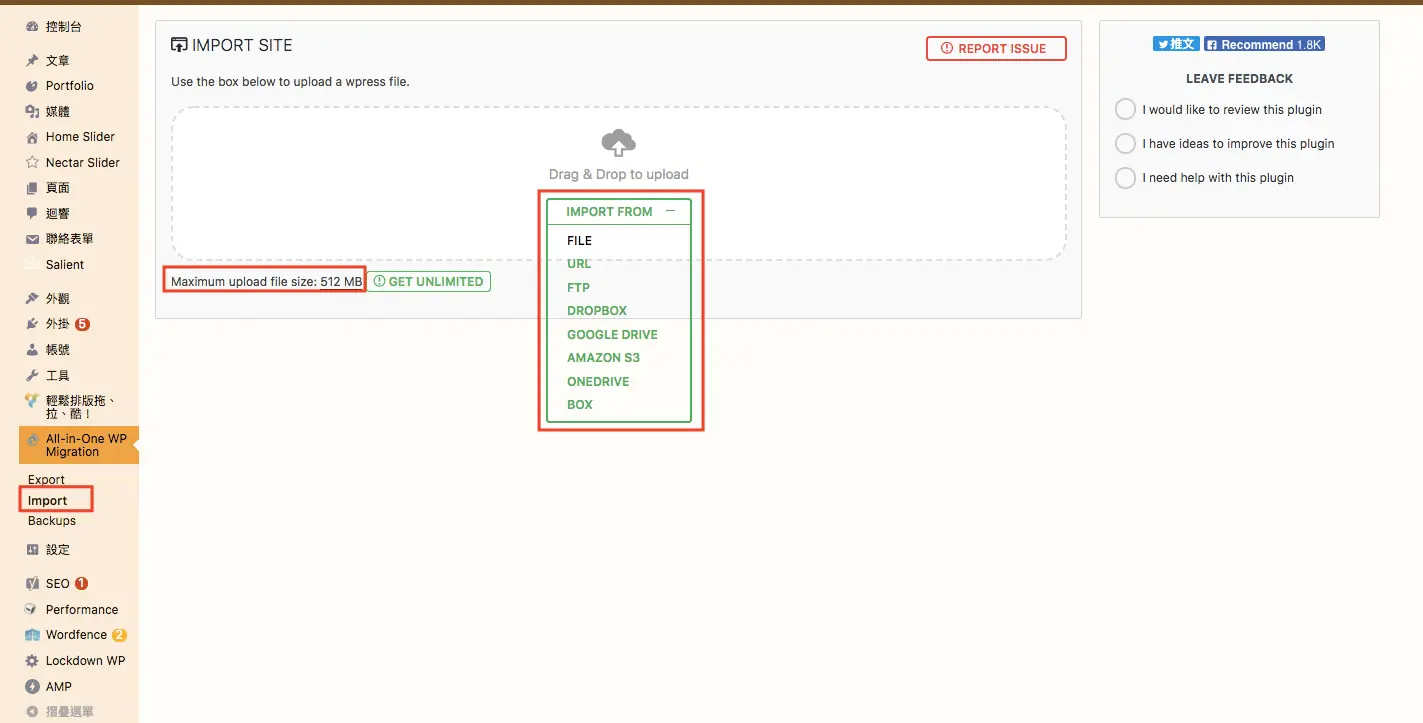Choose ONEDRIVE import option
Viewport: 1423px width, 723px height.
tap(598, 382)
